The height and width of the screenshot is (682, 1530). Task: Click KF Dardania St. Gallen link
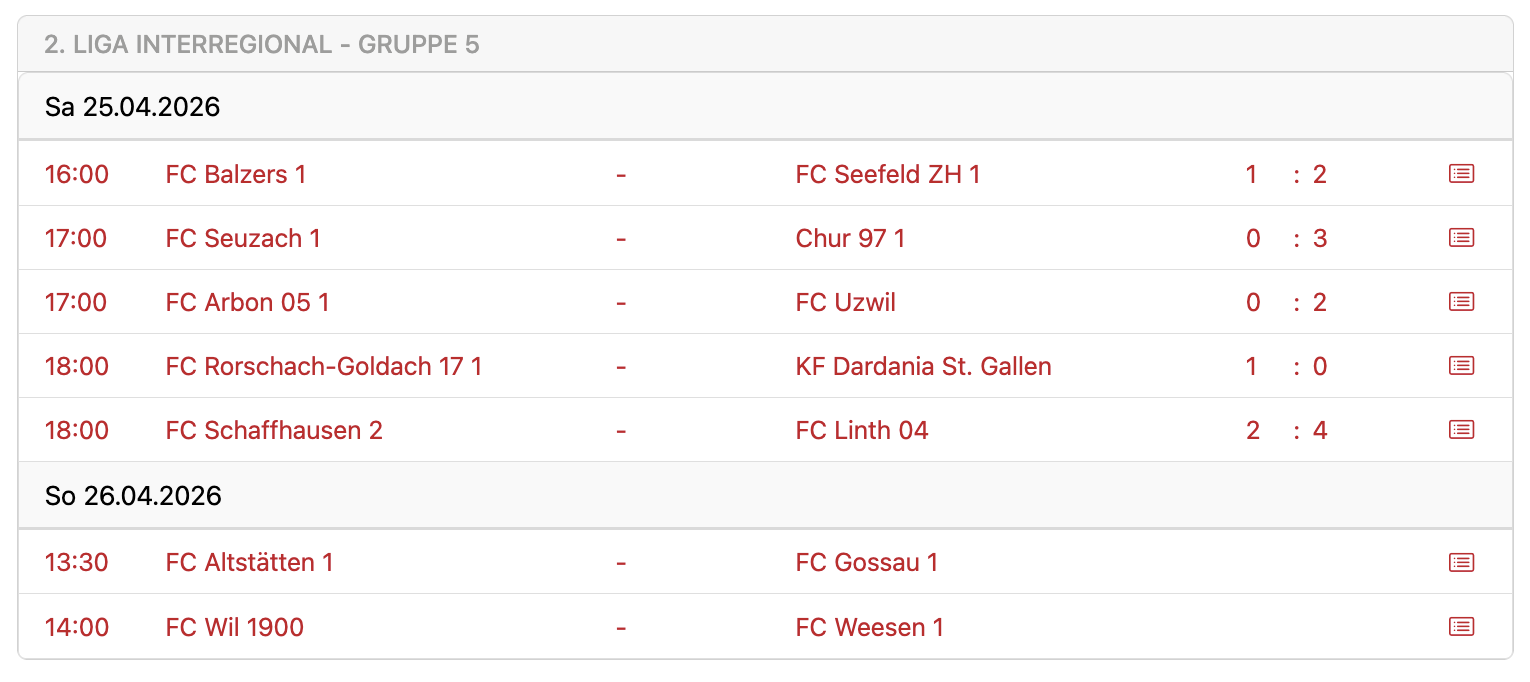[x=923, y=367]
